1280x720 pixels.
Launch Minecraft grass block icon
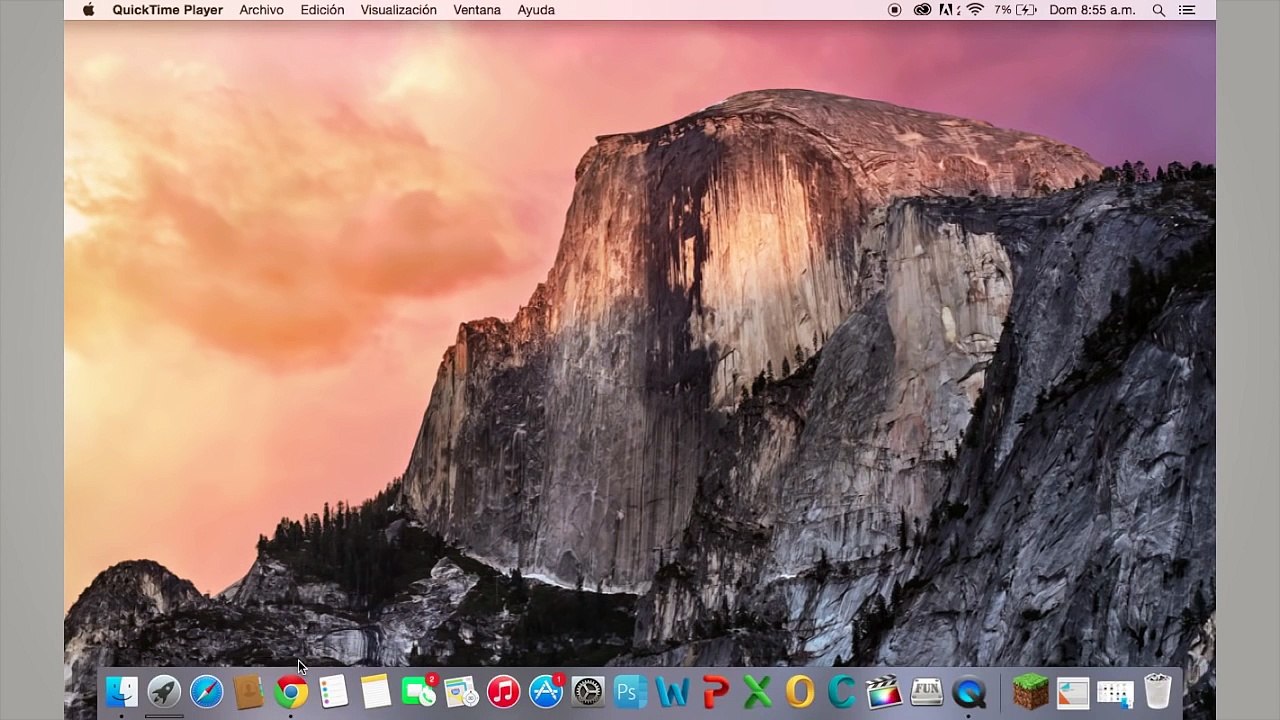tap(1030, 692)
